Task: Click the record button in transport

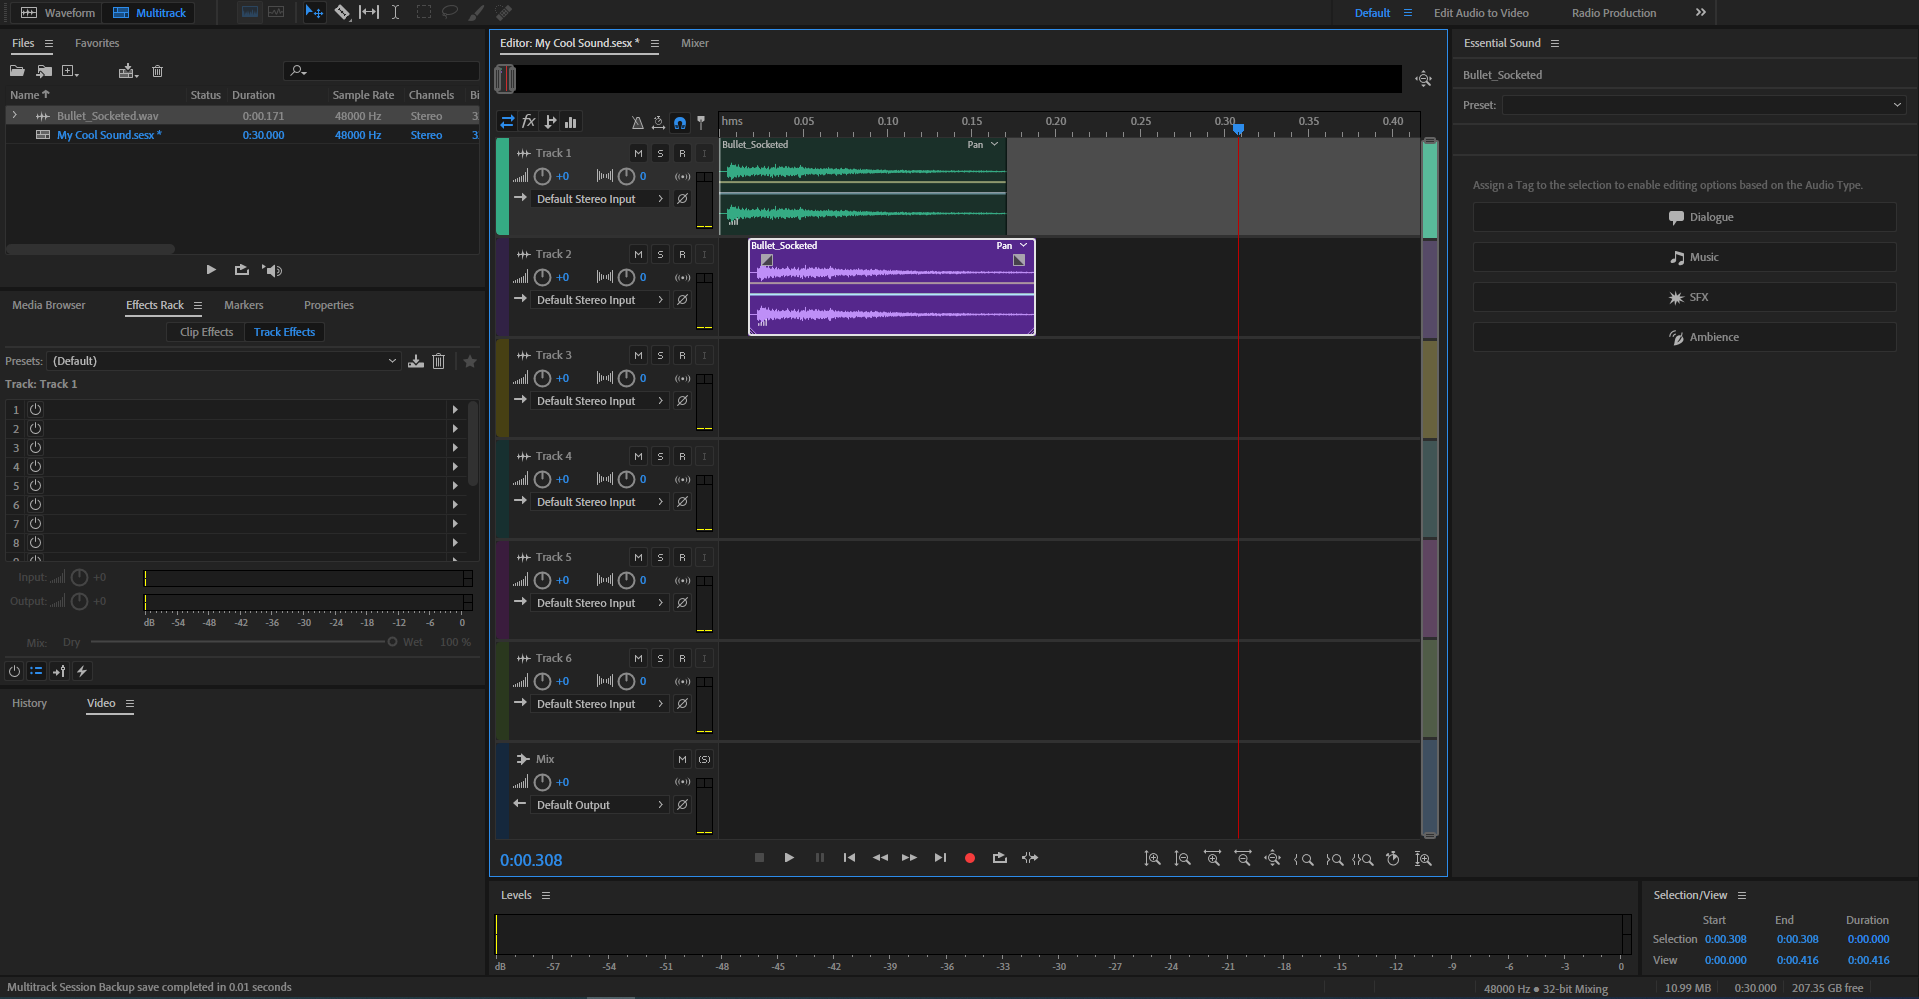Action: [x=969, y=858]
